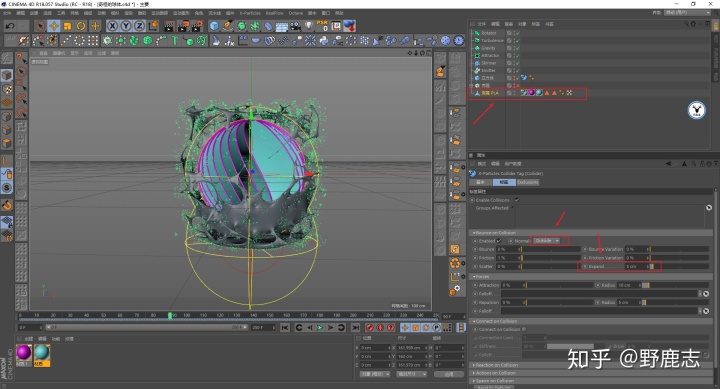Open the Camera objects icon

[295, 26]
